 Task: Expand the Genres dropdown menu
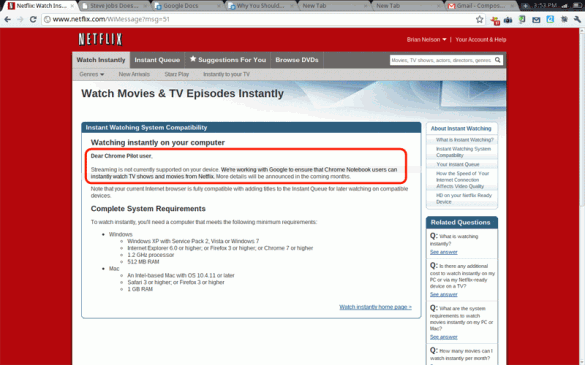coord(91,74)
